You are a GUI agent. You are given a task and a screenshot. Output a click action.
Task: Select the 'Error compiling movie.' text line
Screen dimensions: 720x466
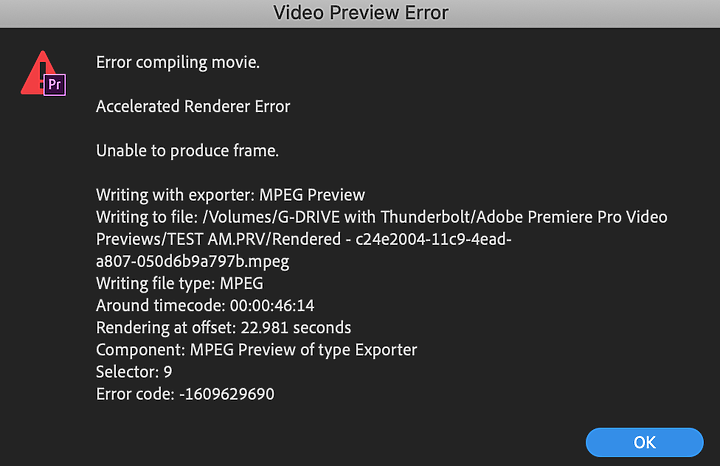tap(178, 62)
